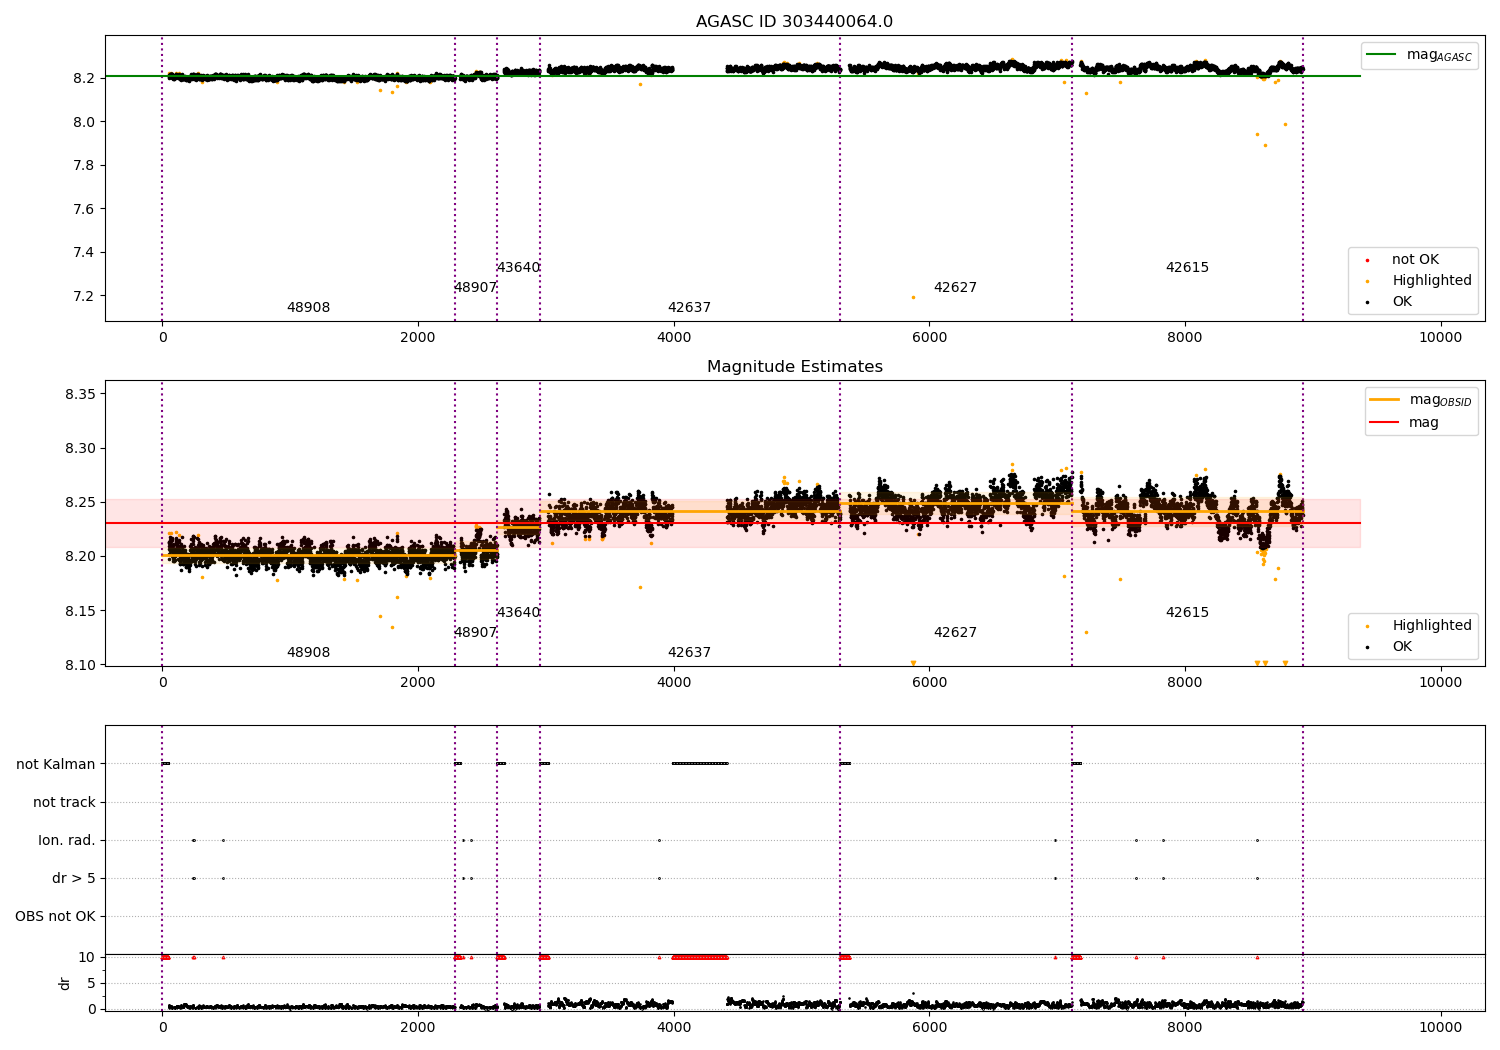
Task: Click the 8.25 y-axis tick label
Action: click(x=80, y=502)
